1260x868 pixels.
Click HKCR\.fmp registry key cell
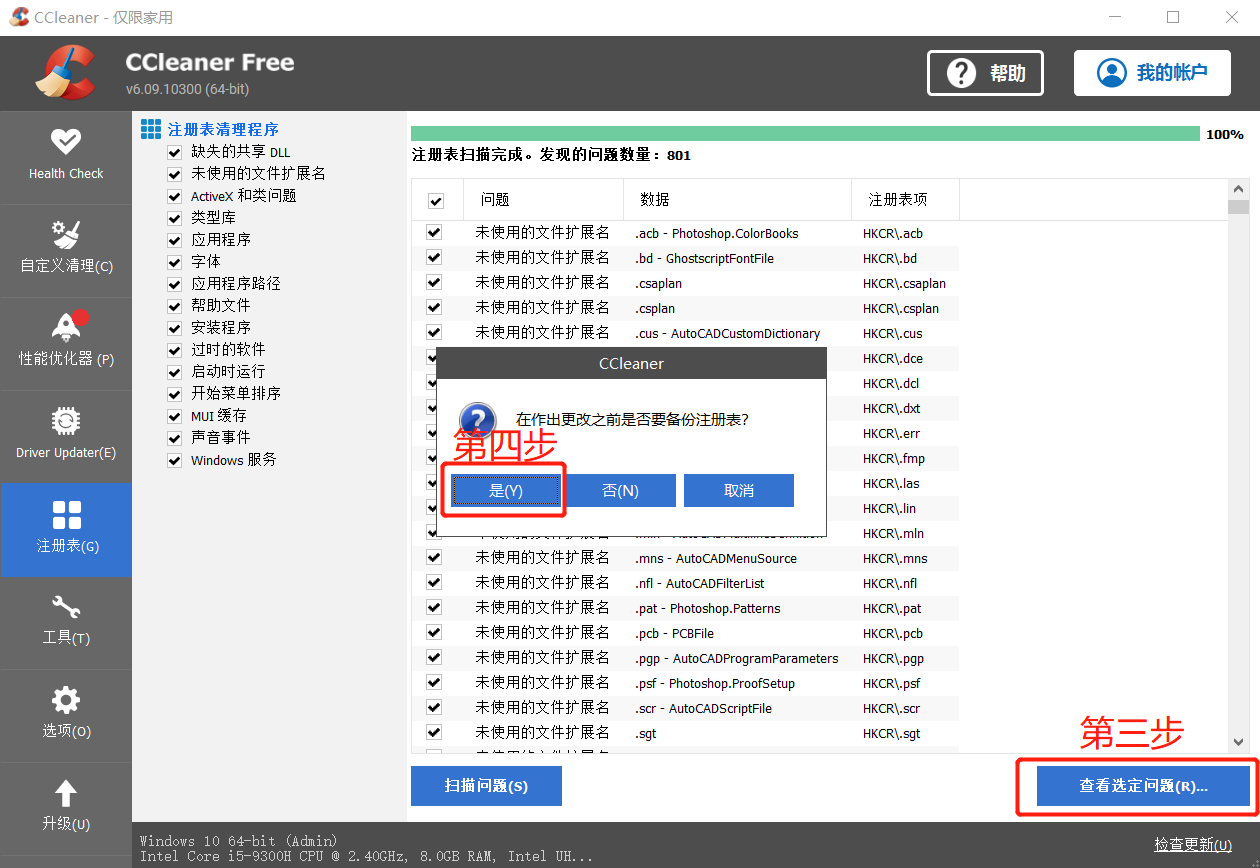coord(894,458)
